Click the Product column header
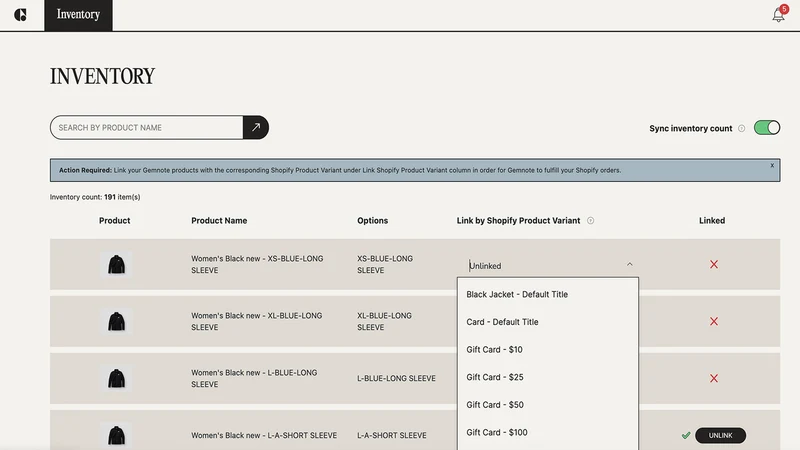 point(114,220)
